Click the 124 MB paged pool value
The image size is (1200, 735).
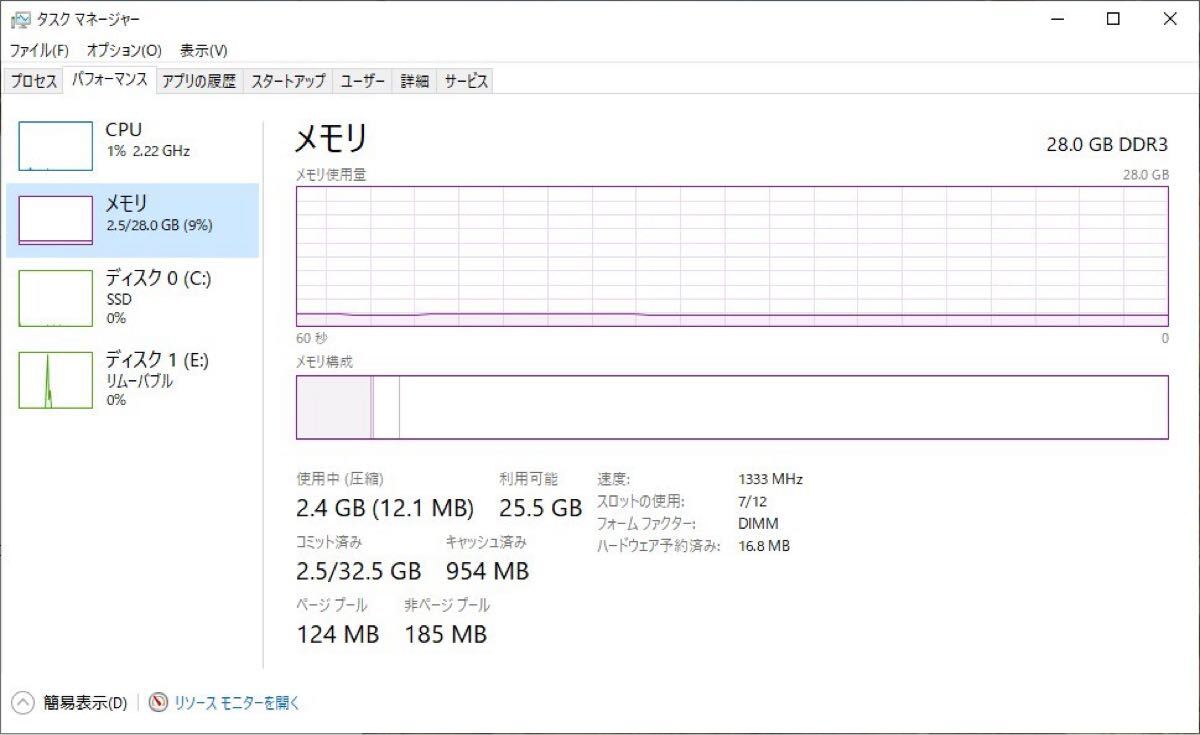pos(338,634)
